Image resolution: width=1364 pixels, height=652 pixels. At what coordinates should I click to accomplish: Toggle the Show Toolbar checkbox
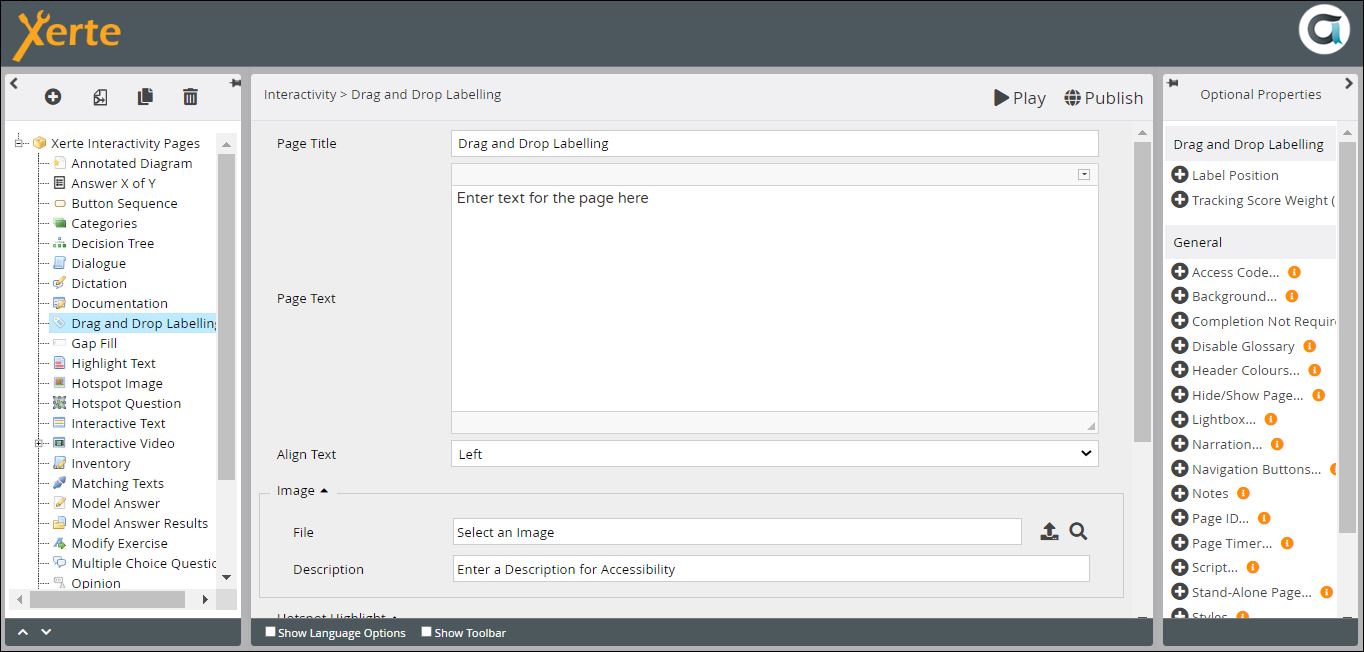426,632
